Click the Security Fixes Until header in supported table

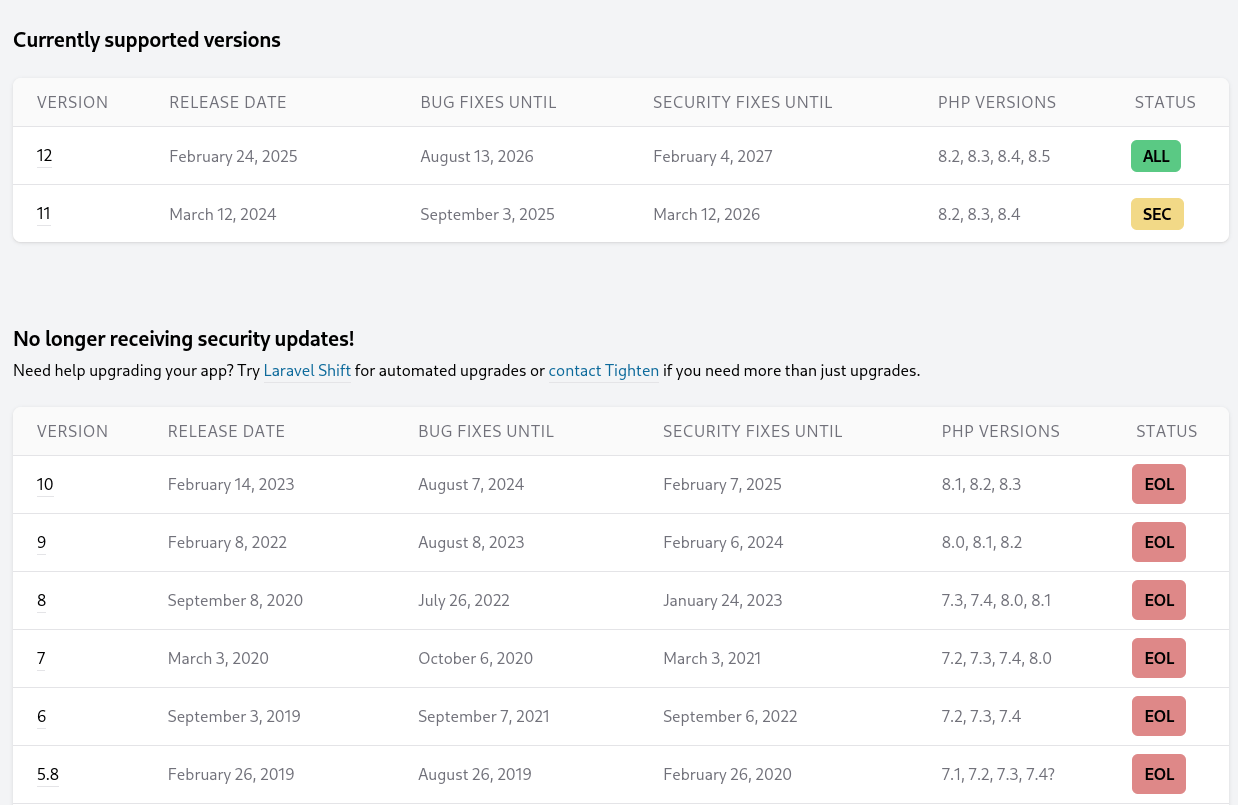coord(742,102)
